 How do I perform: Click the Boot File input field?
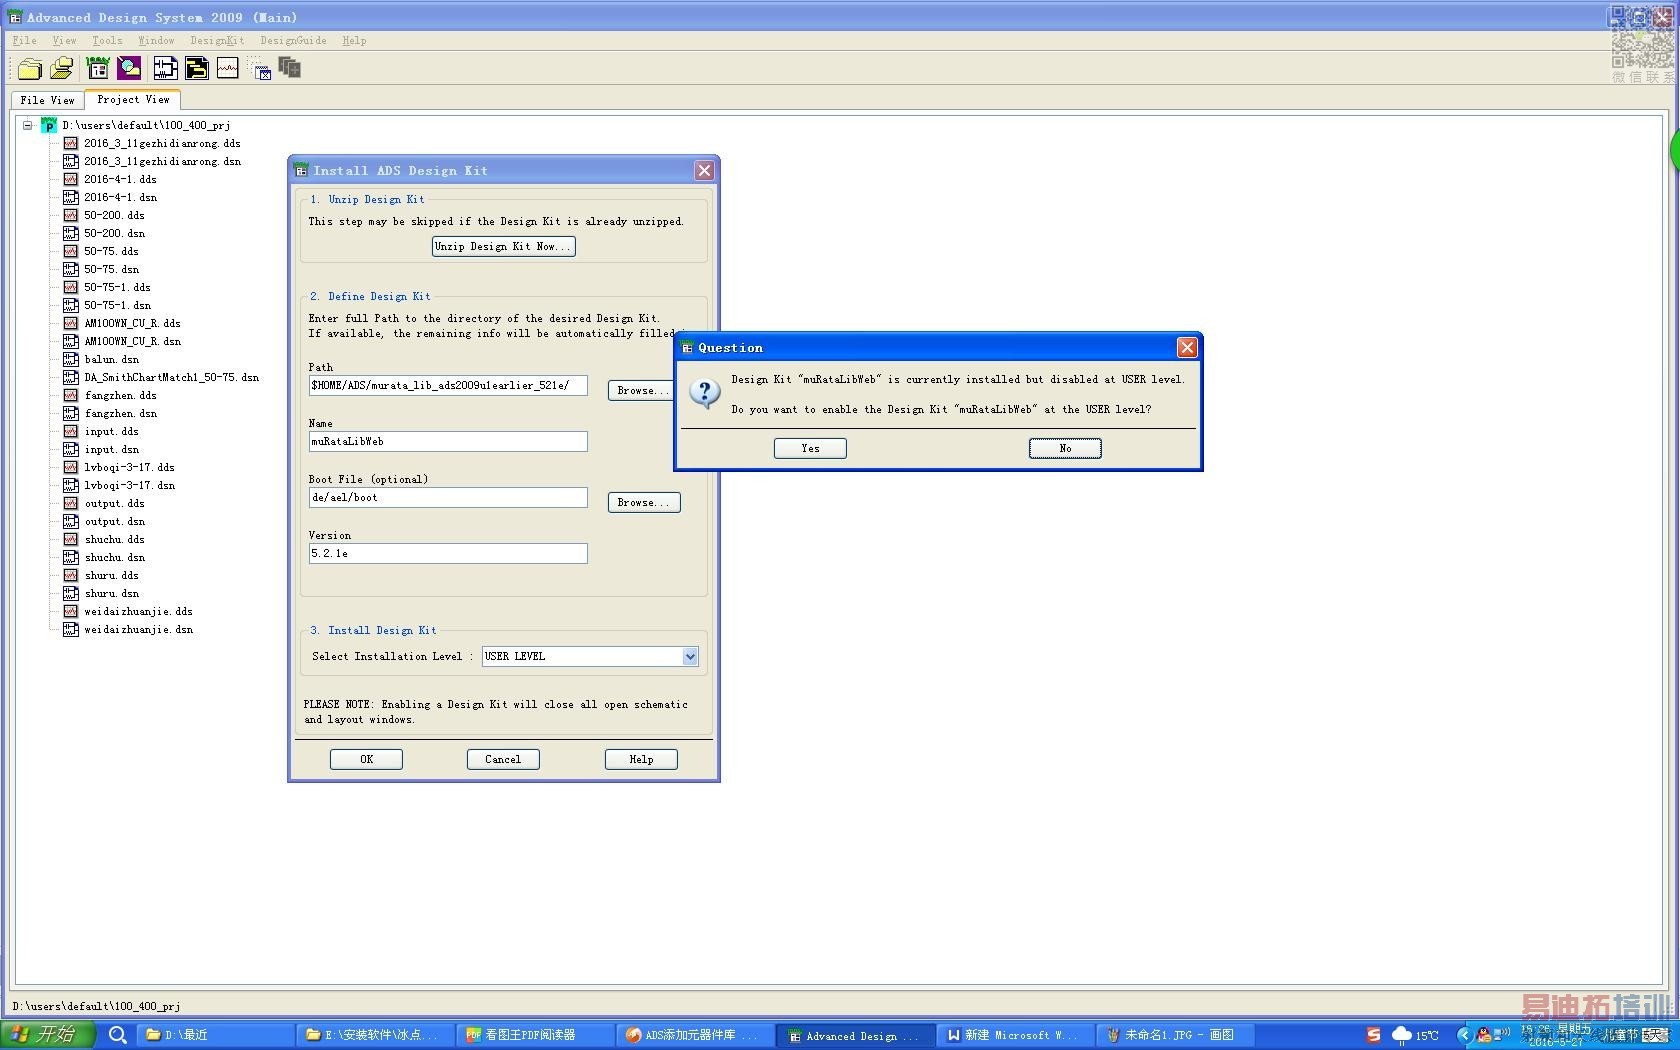[448, 498]
